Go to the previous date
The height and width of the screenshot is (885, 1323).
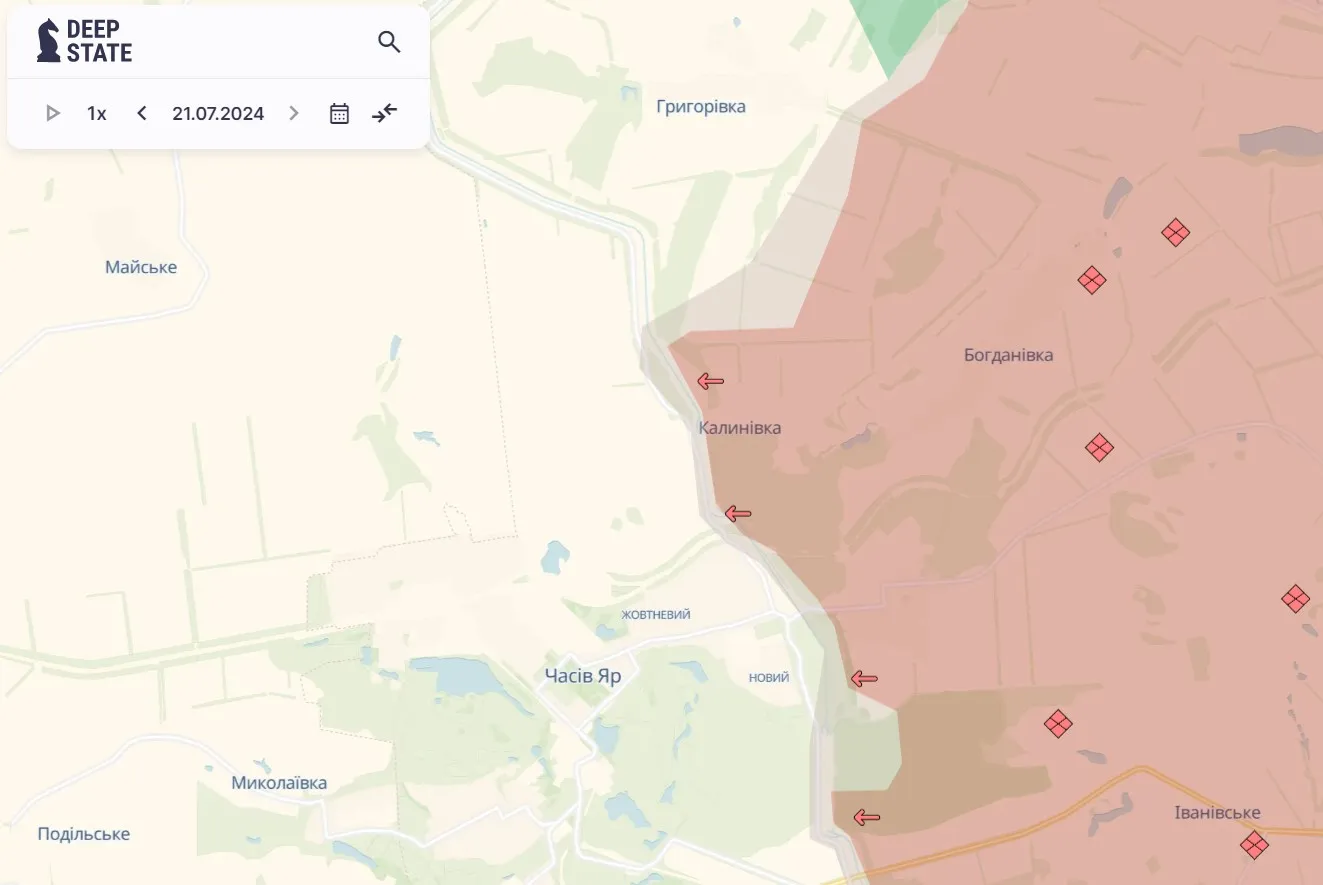point(142,113)
